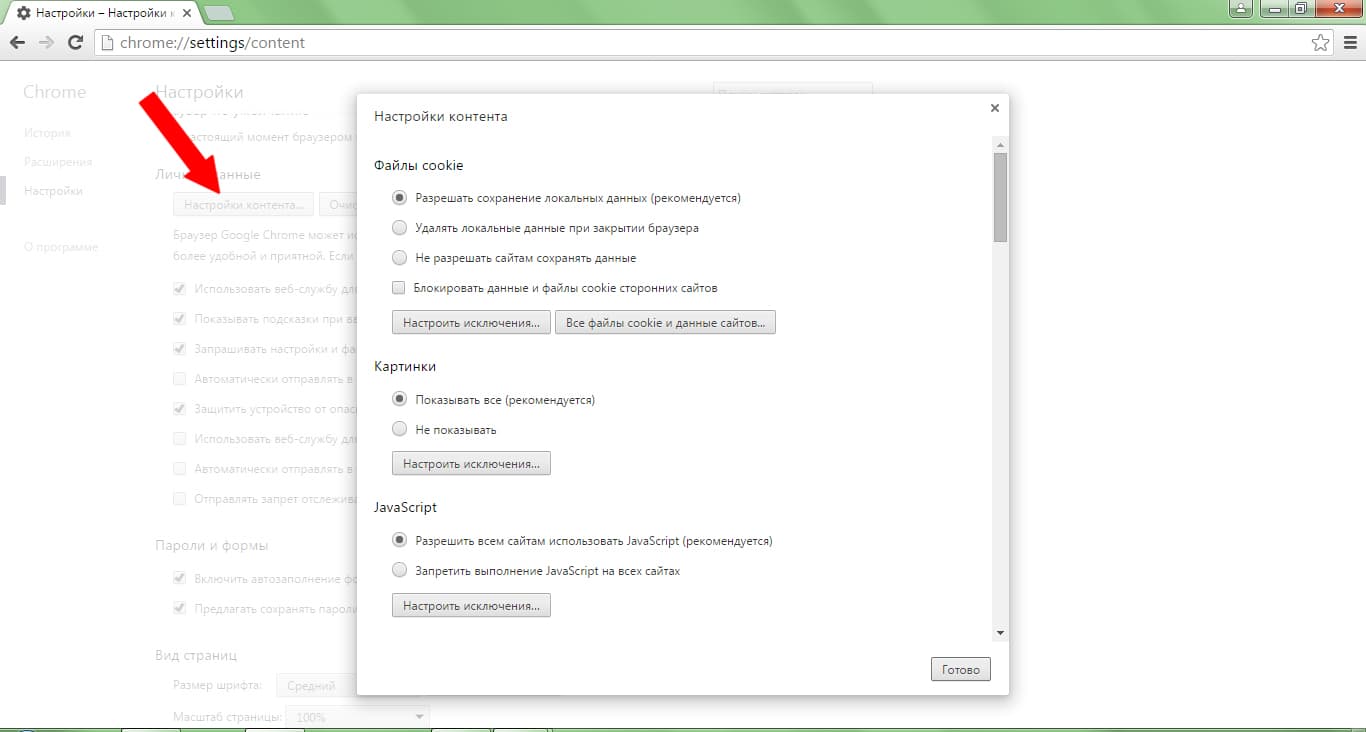
Task: Close the content settings dialog with X
Action: tap(994, 108)
